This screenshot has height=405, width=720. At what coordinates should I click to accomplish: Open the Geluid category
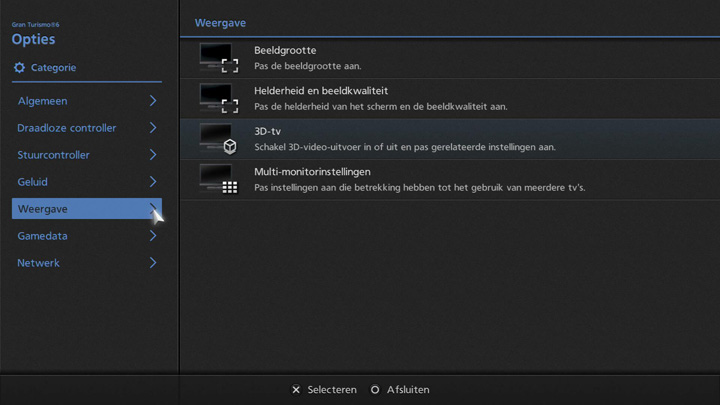click(33, 182)
